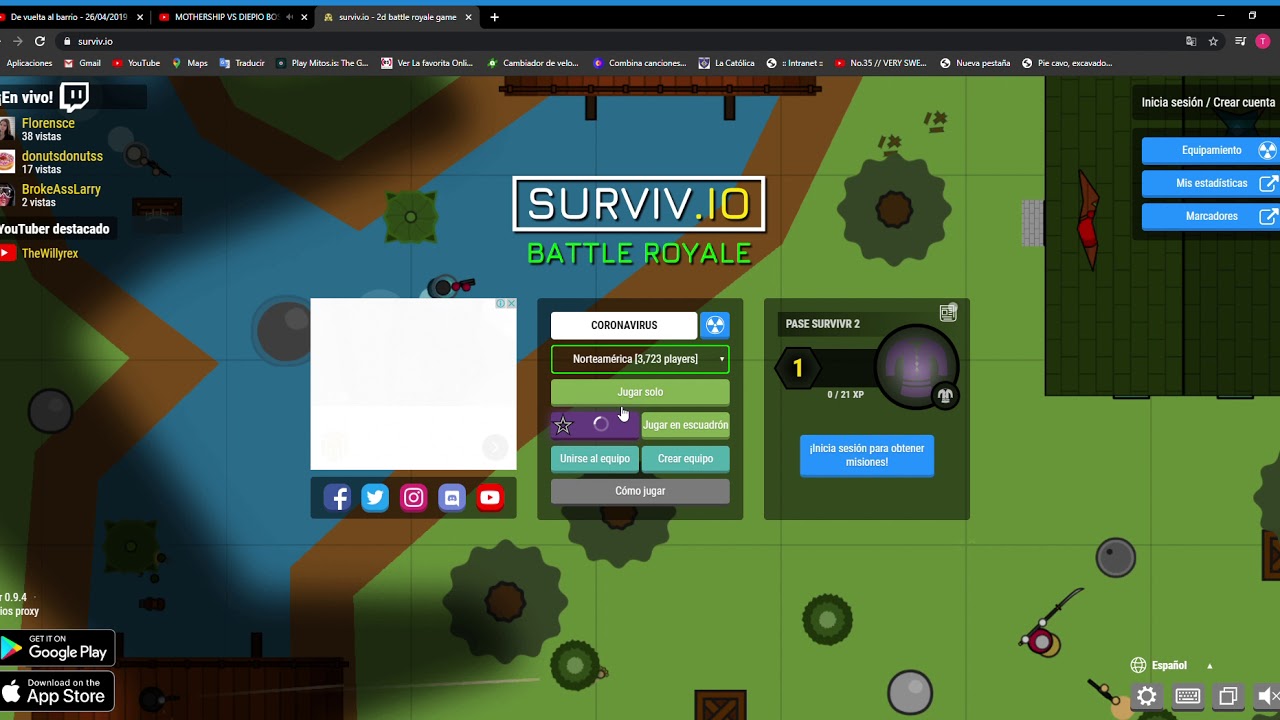Open the Facebook social link icon
The width and height of the screenshot is (1280, 720).
[x=337, y=498]
